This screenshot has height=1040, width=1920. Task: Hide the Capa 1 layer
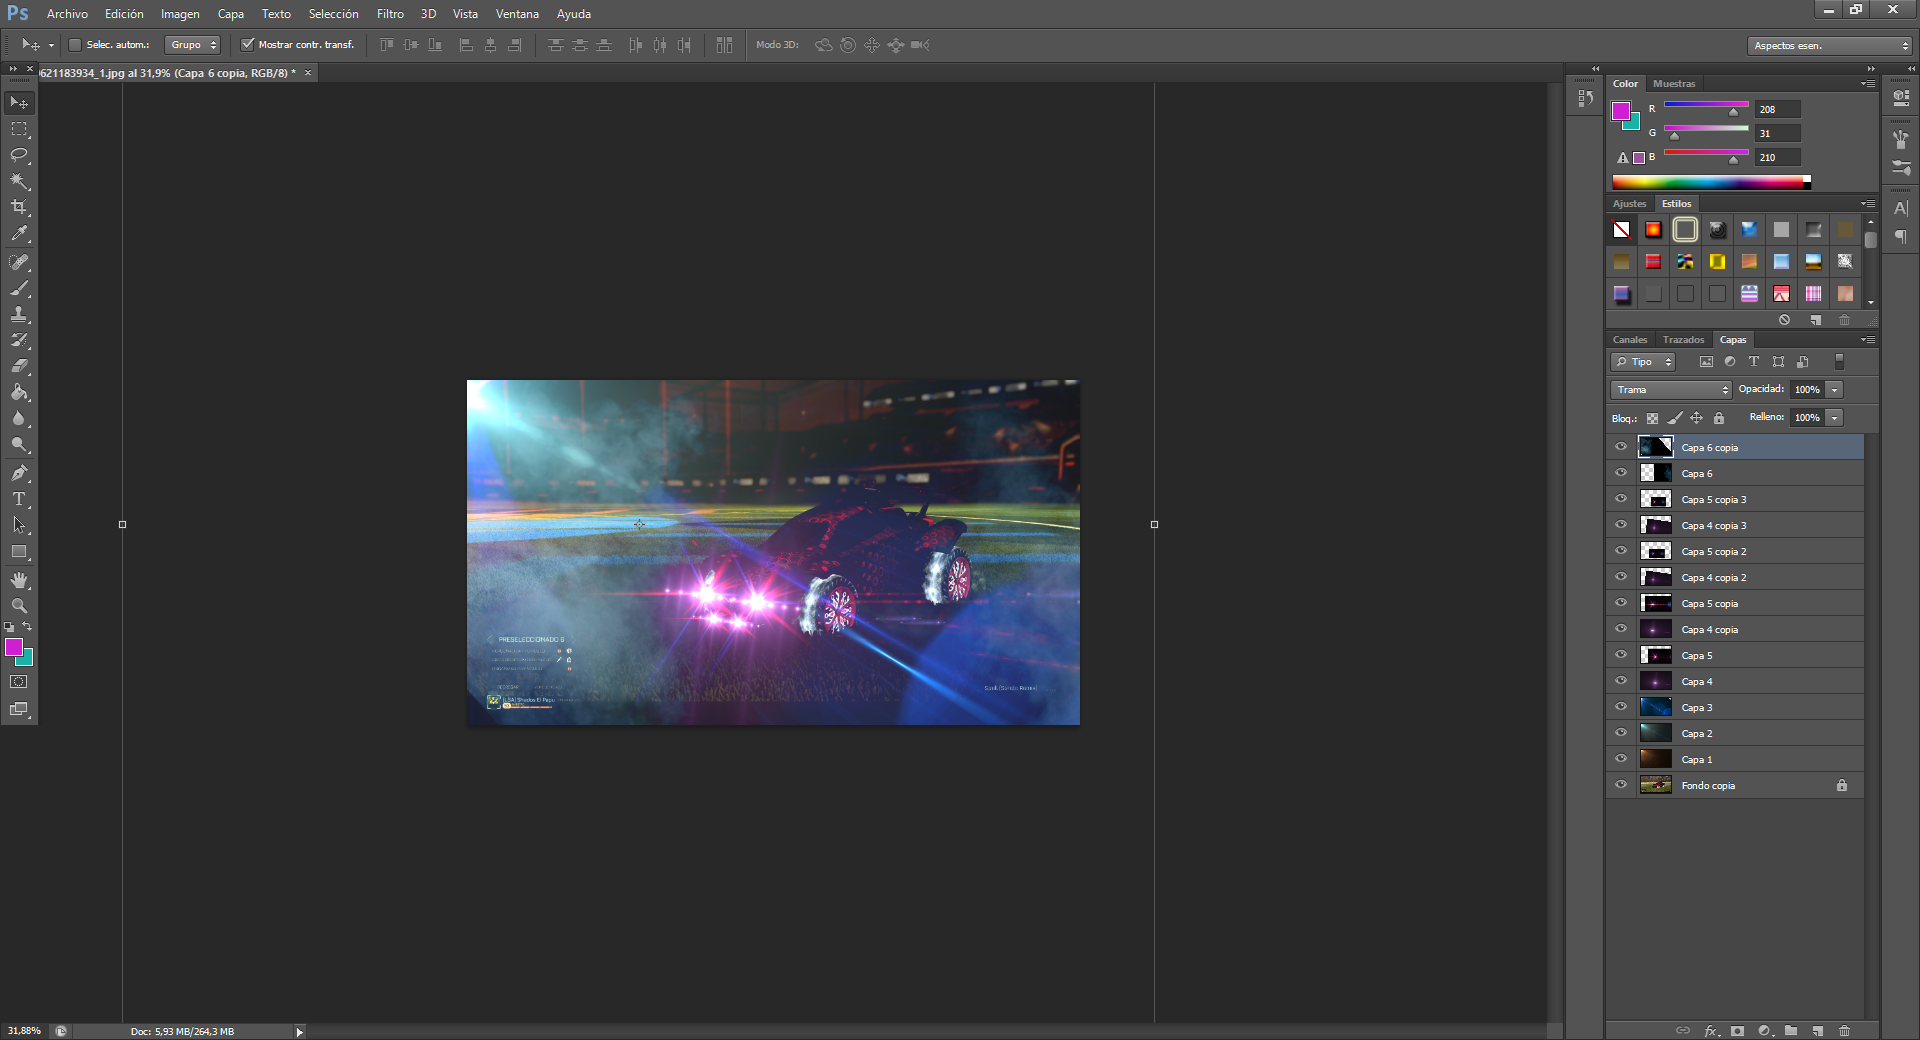1621,759
